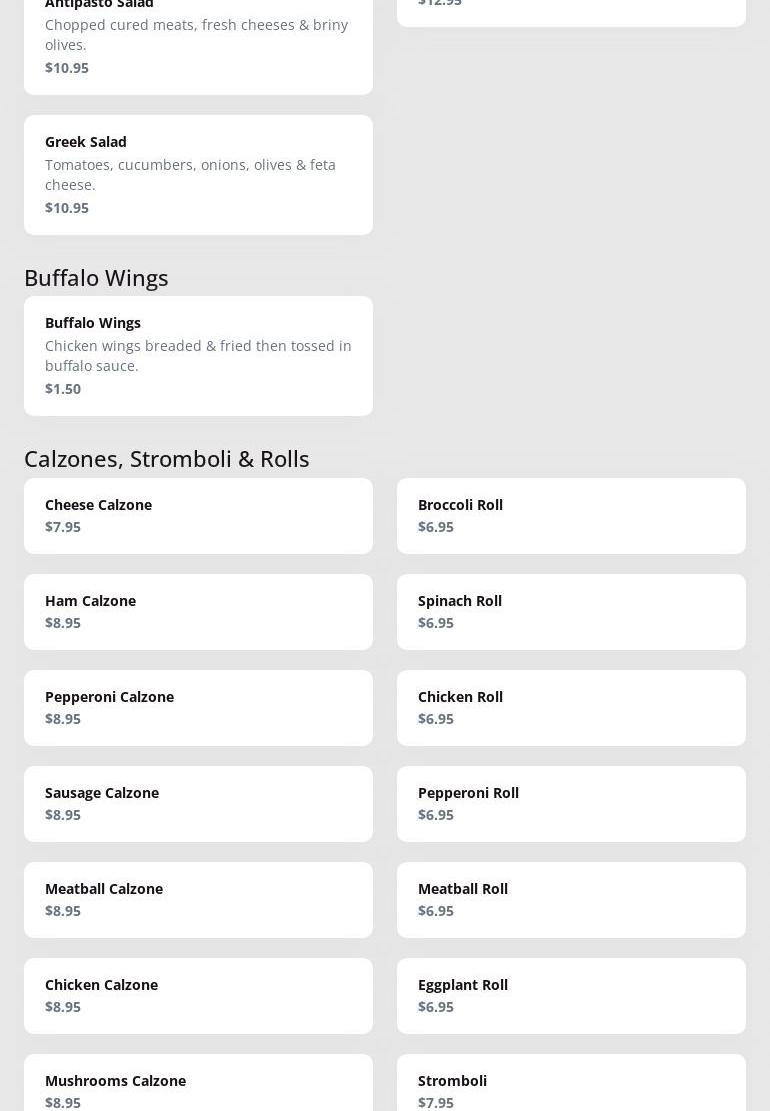Pick the Ham Calzone card

tap(198, 612)
